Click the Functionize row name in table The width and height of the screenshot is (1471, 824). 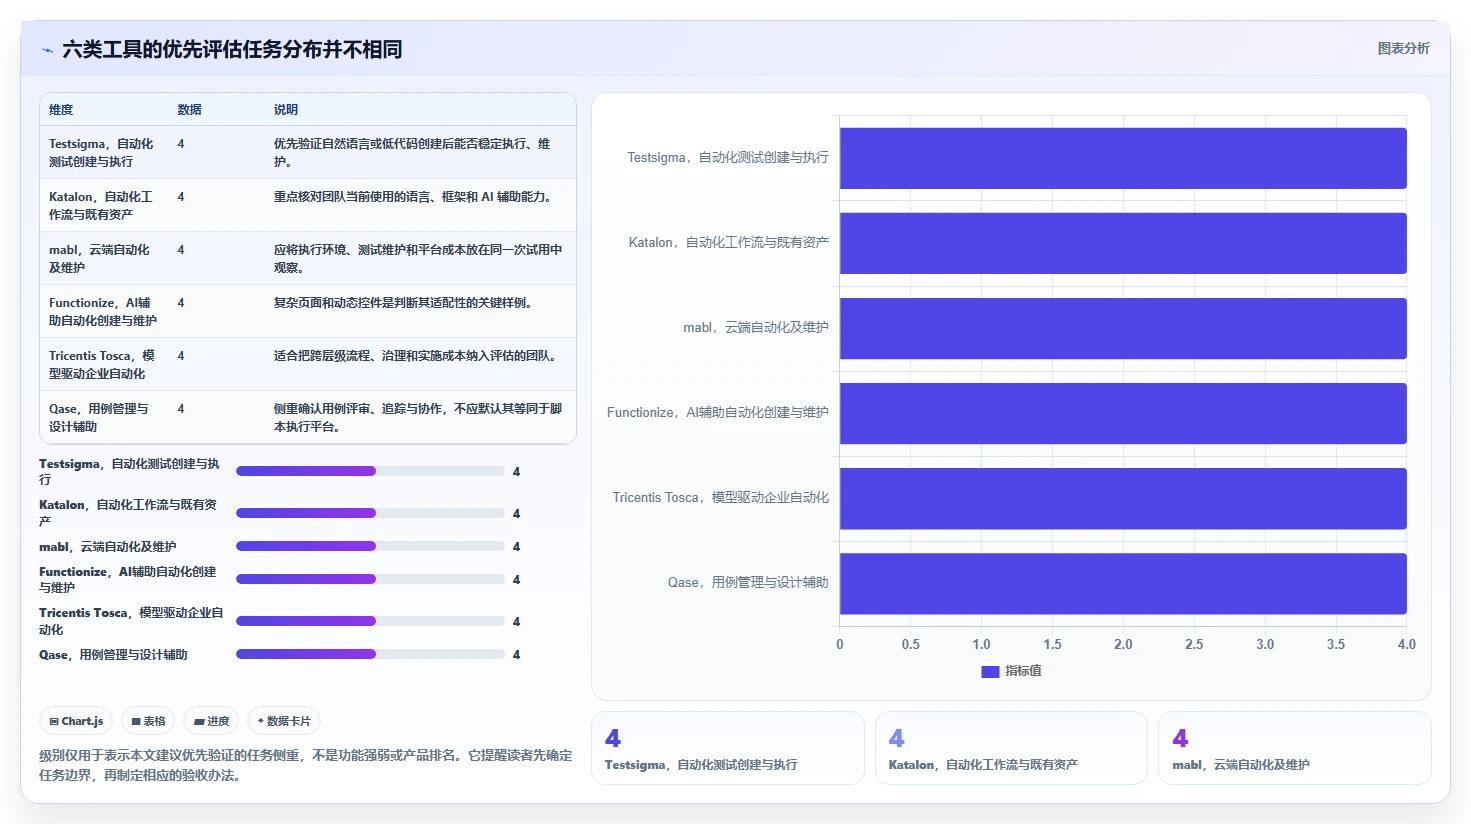103,311
